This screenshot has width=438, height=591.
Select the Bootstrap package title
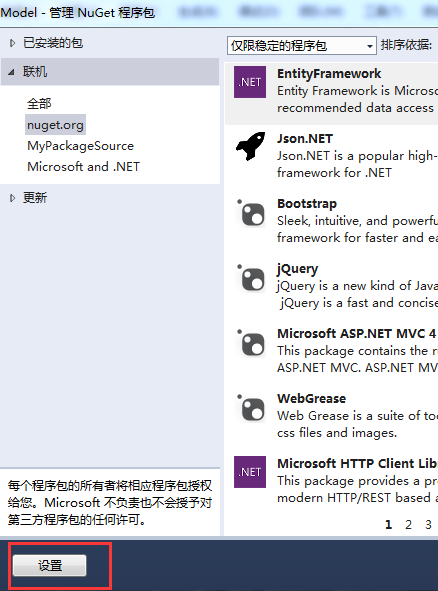(x=307, y=204)
